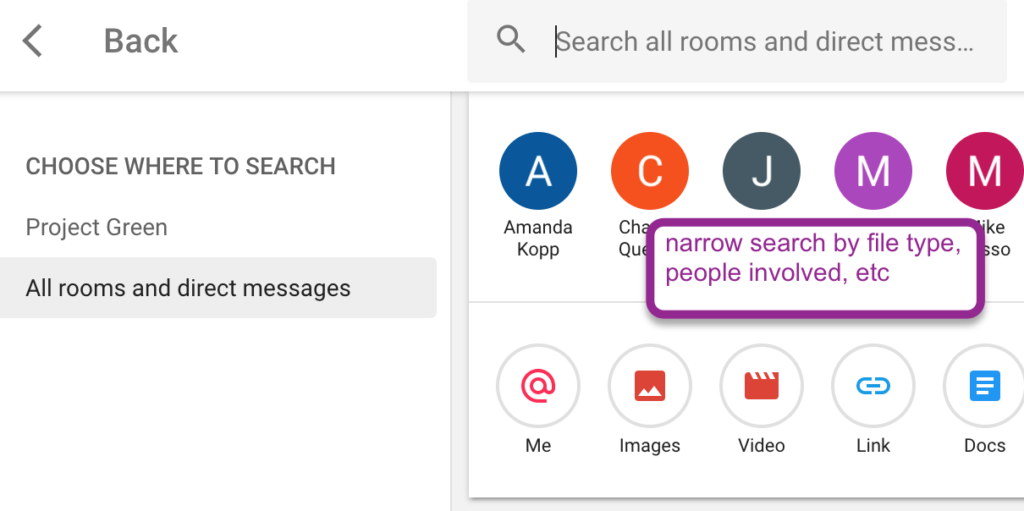1024x511 pixels.
Task: Select All rooms and direct messages
Action: tap(188, 288)
